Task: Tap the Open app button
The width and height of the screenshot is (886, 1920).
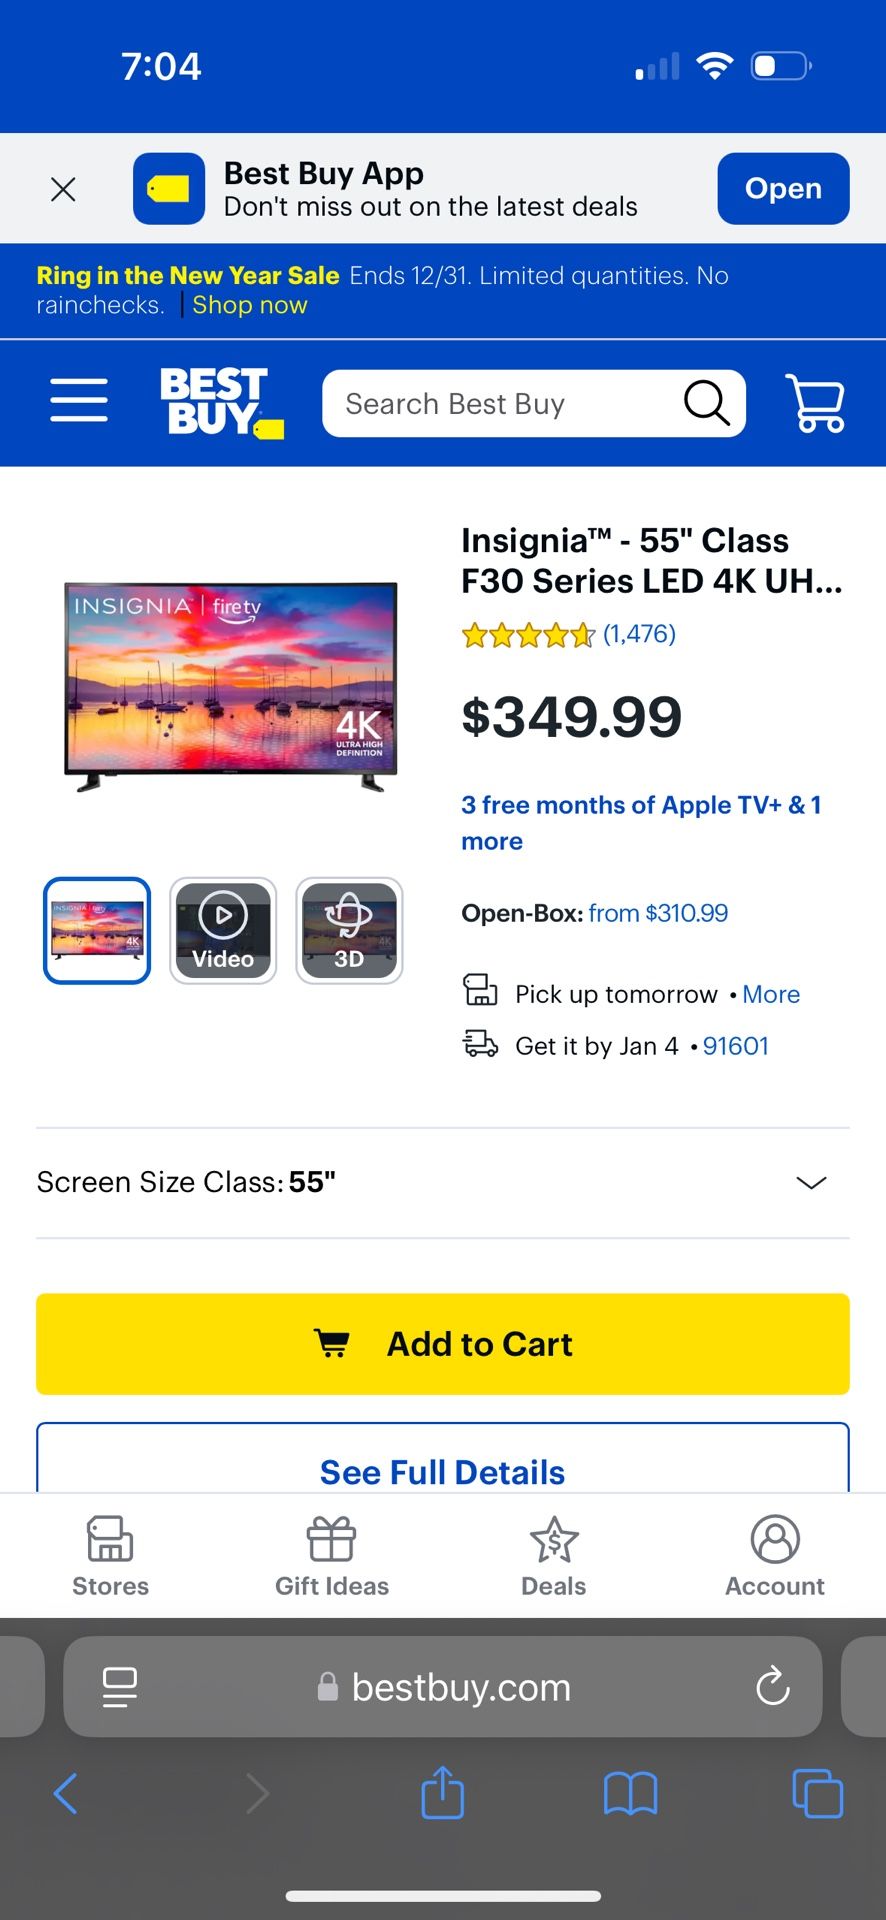Action: (x=783, y=188)
